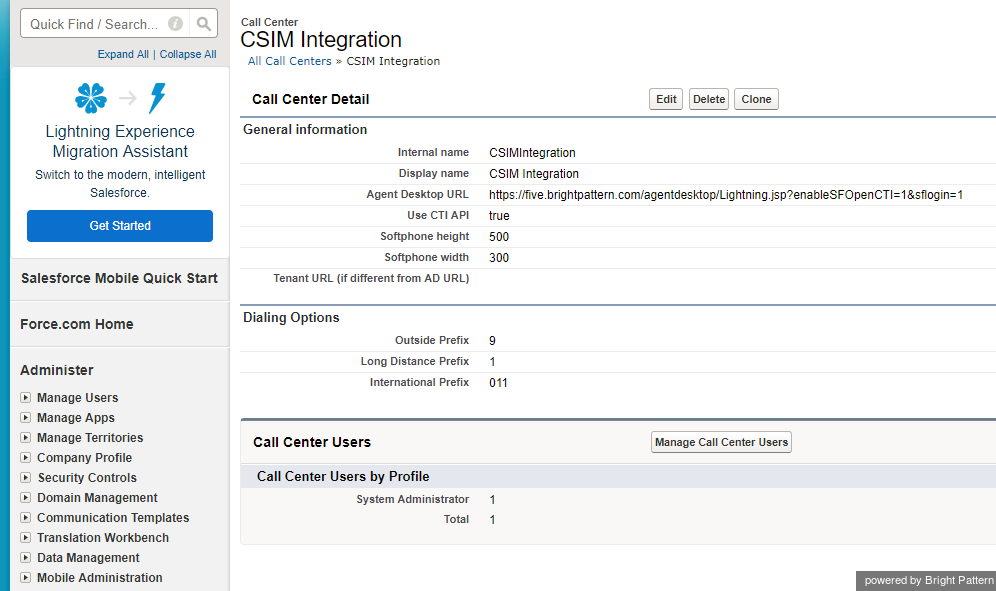Click Expand All link
The image size is (996, 591).
pos(123,55)
